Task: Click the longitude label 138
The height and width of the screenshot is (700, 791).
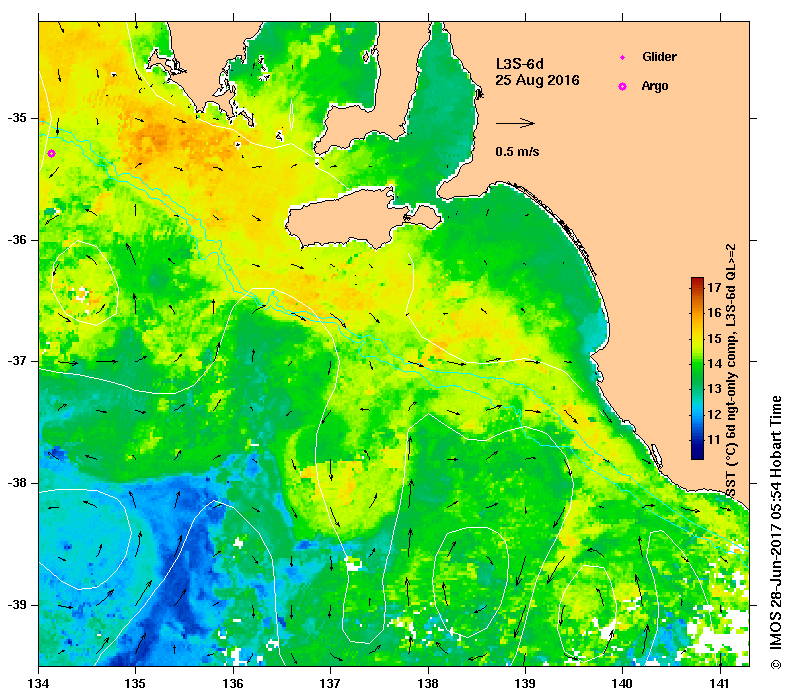Action: tap(428, 683)
